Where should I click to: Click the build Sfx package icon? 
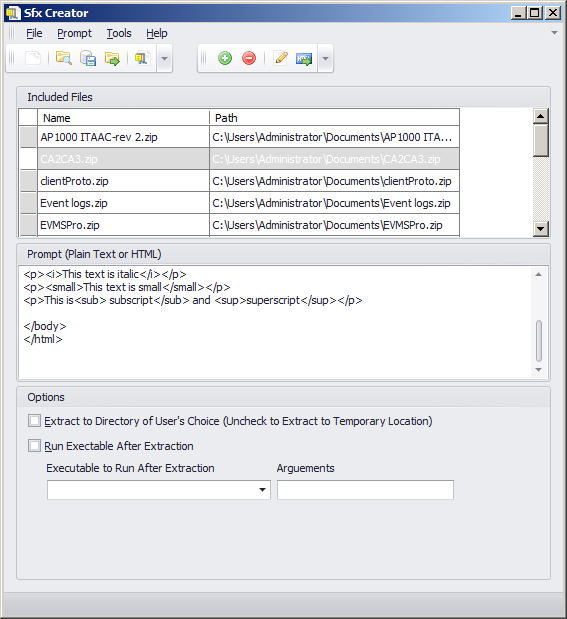142,58
